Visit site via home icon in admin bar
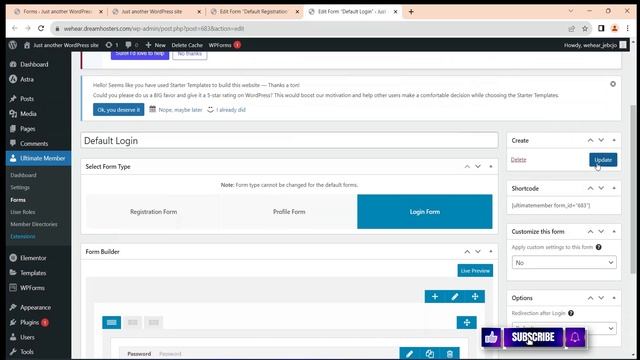640x360 pixels. tap(61, 45)
